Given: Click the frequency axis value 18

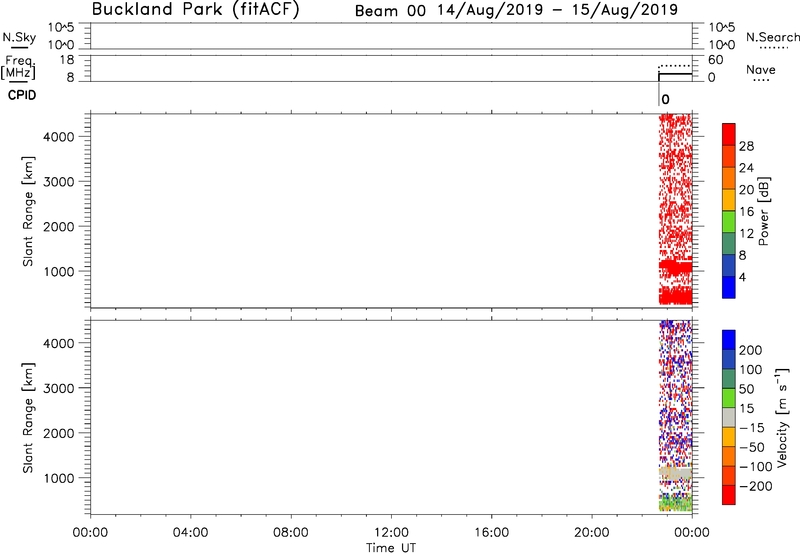Looking at the screenshot, I should point(67,60).
